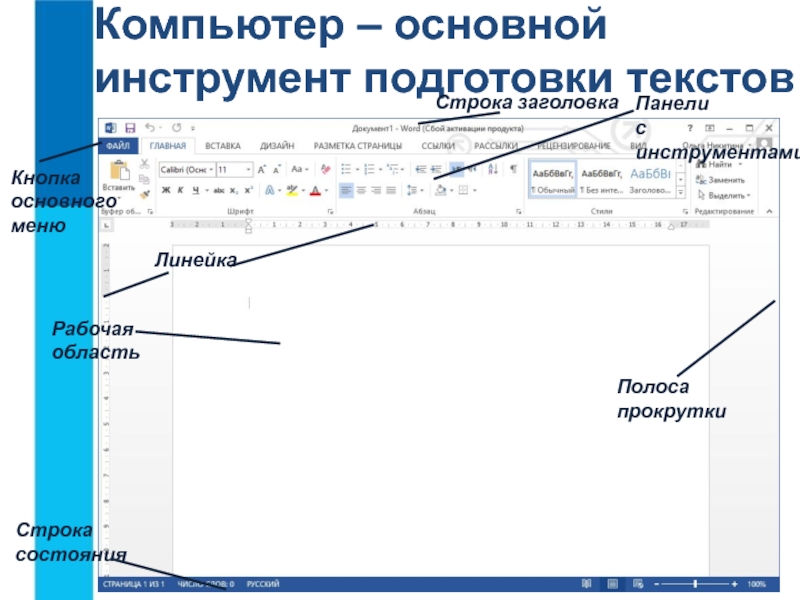The width and height of the screenshot is (800, 600).
Task: Expand the Styles gallery with the More arrow
Action: coord(681,192)
